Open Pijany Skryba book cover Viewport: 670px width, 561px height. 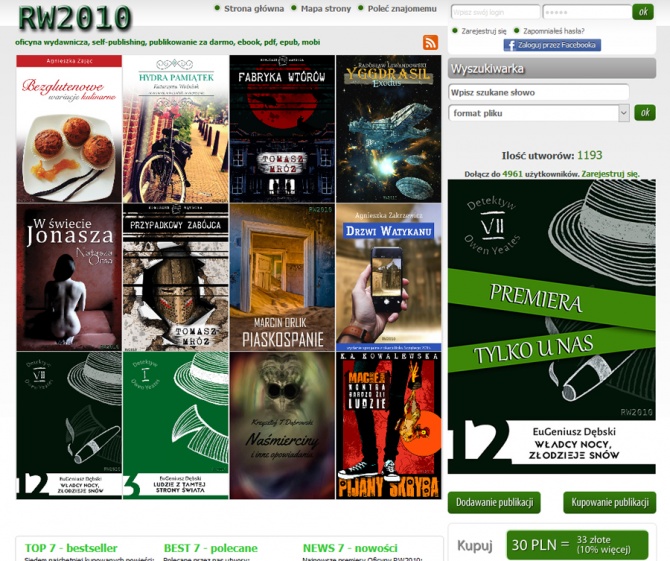388,426
